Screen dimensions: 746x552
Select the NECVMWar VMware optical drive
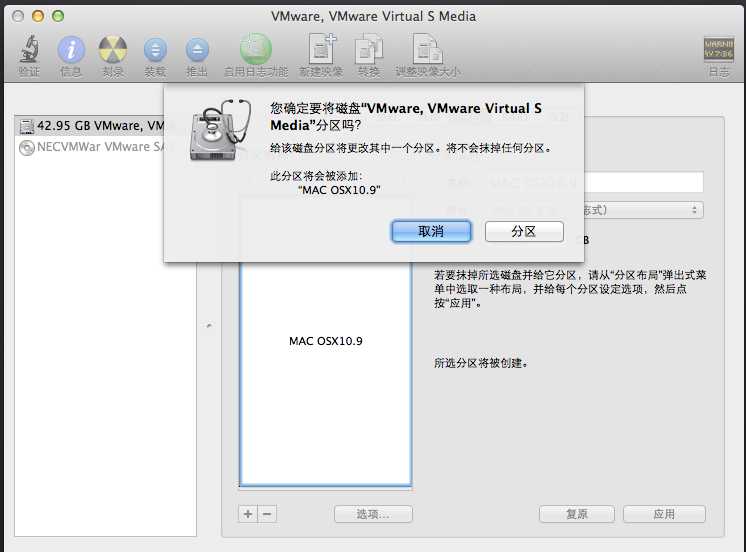coord(91,147)
